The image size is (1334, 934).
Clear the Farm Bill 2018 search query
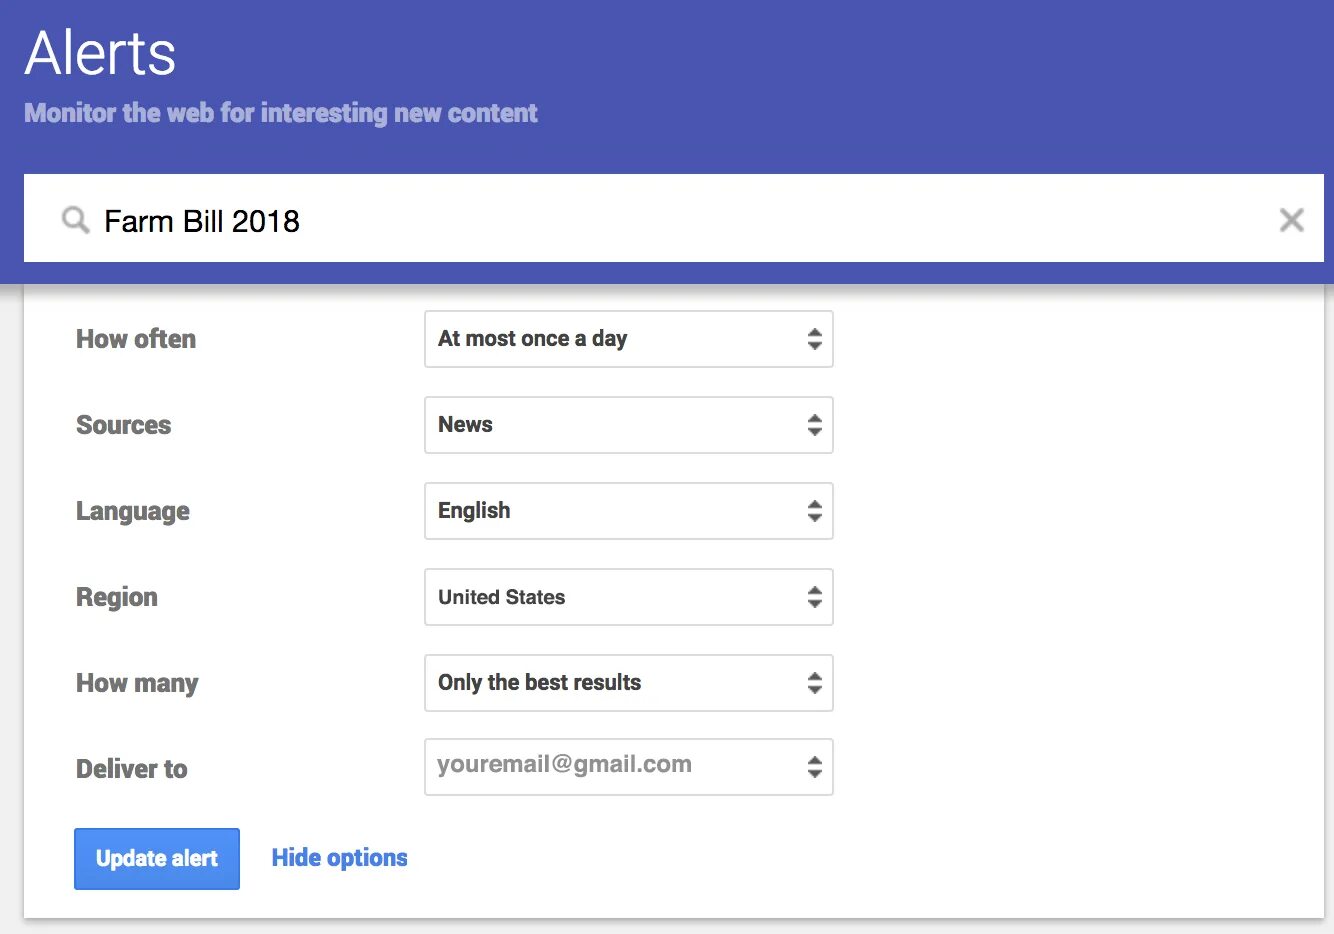pyautogui.click(x=1291, y=220)
